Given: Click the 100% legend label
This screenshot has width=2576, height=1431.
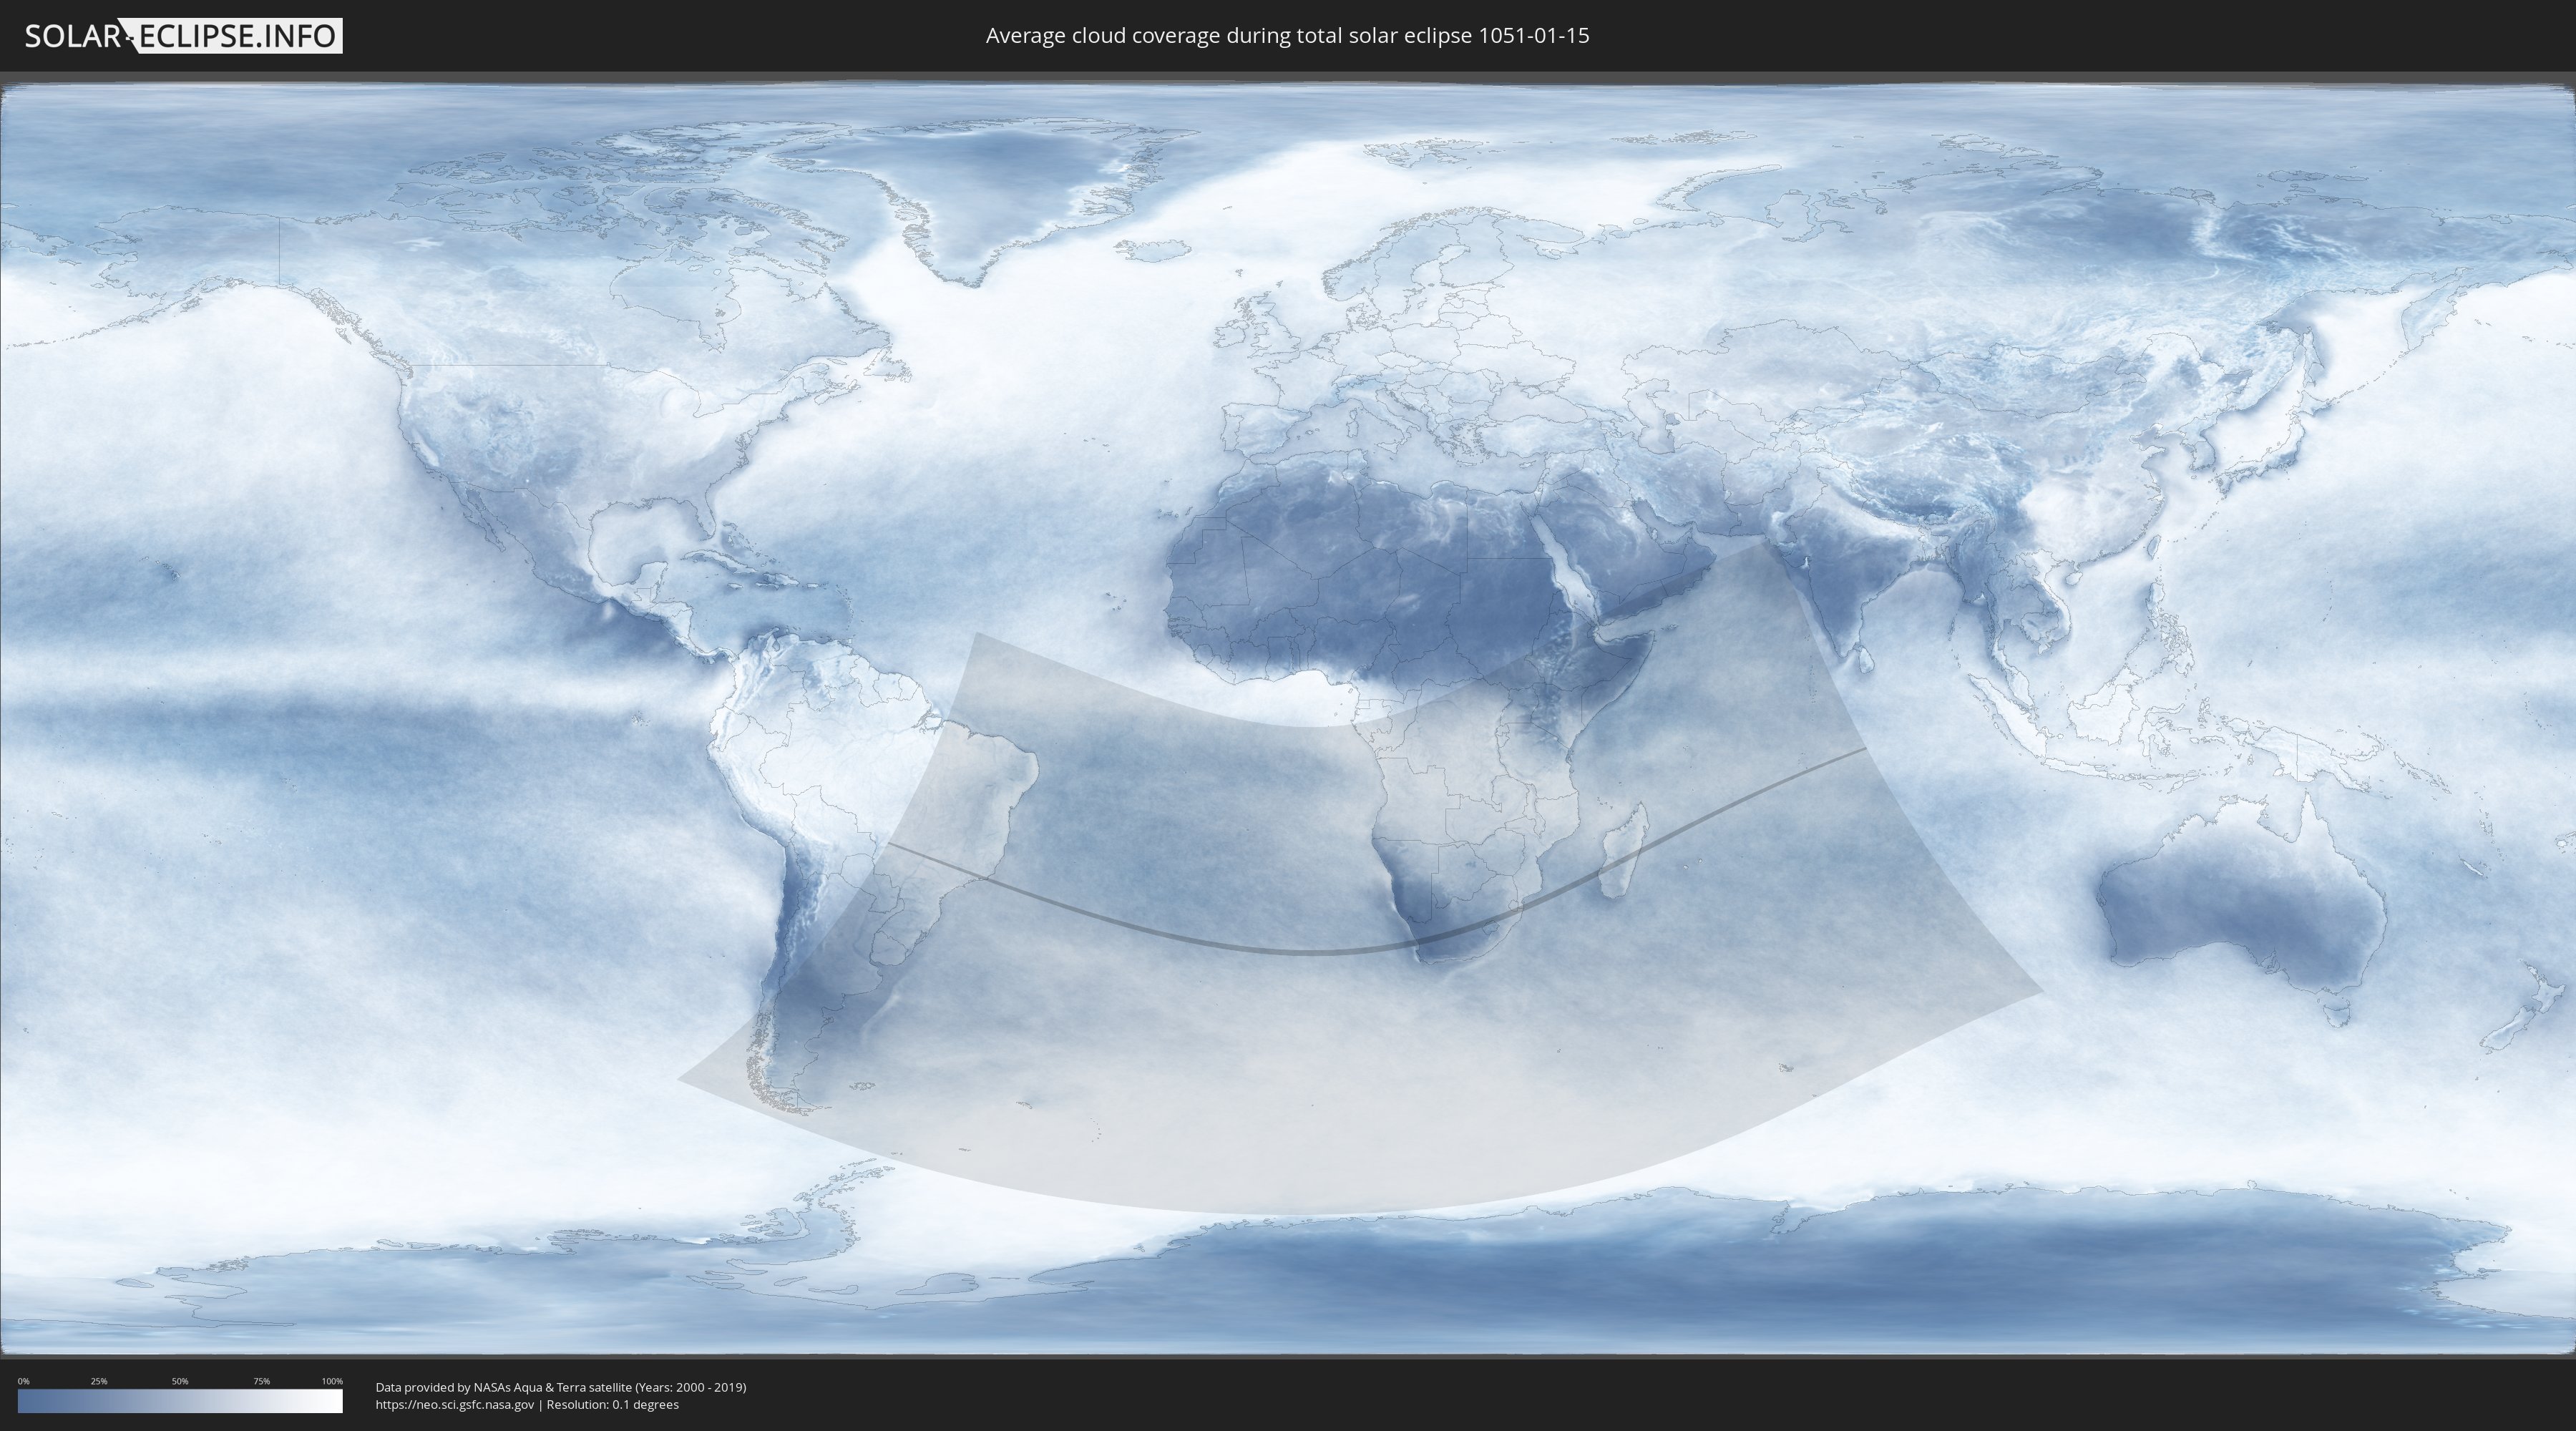Looking at the screenshot, I should pyautogui.click(x=332, y=1381).
